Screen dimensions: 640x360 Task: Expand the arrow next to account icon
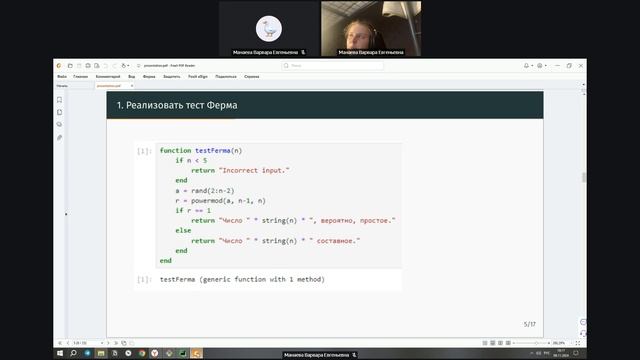click(546, 66)
